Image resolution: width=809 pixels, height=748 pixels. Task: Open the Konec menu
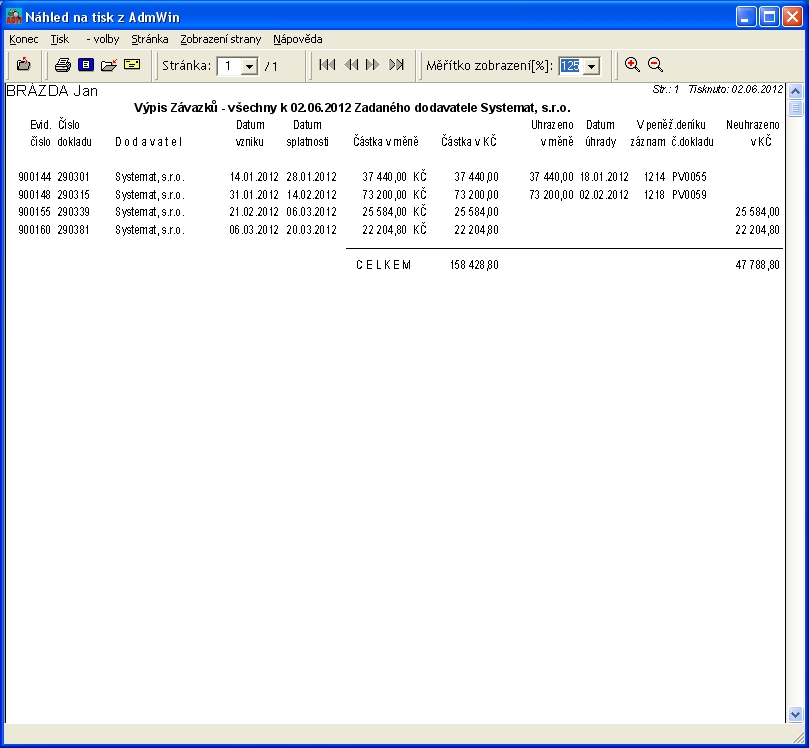click(24, 39)
